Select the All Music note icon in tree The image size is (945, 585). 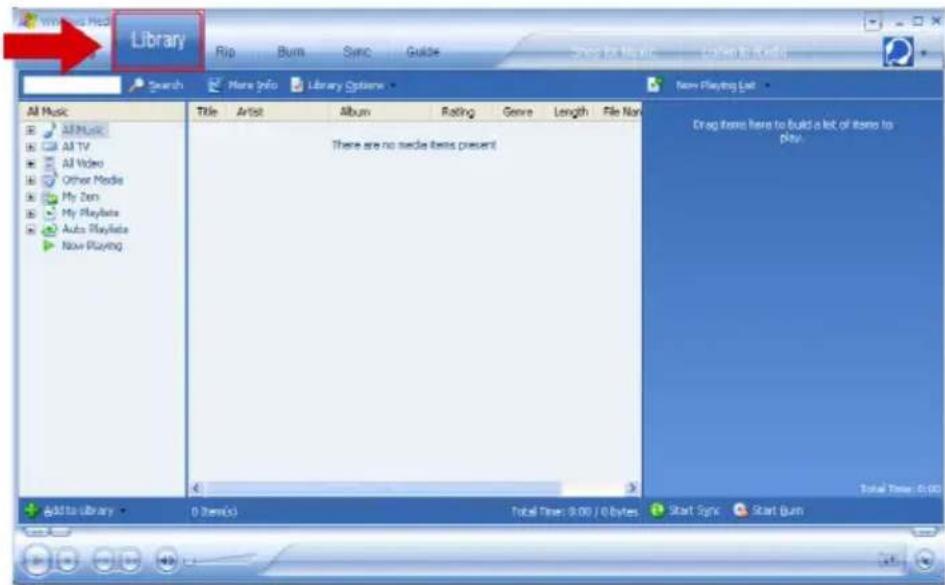point(49,130)
